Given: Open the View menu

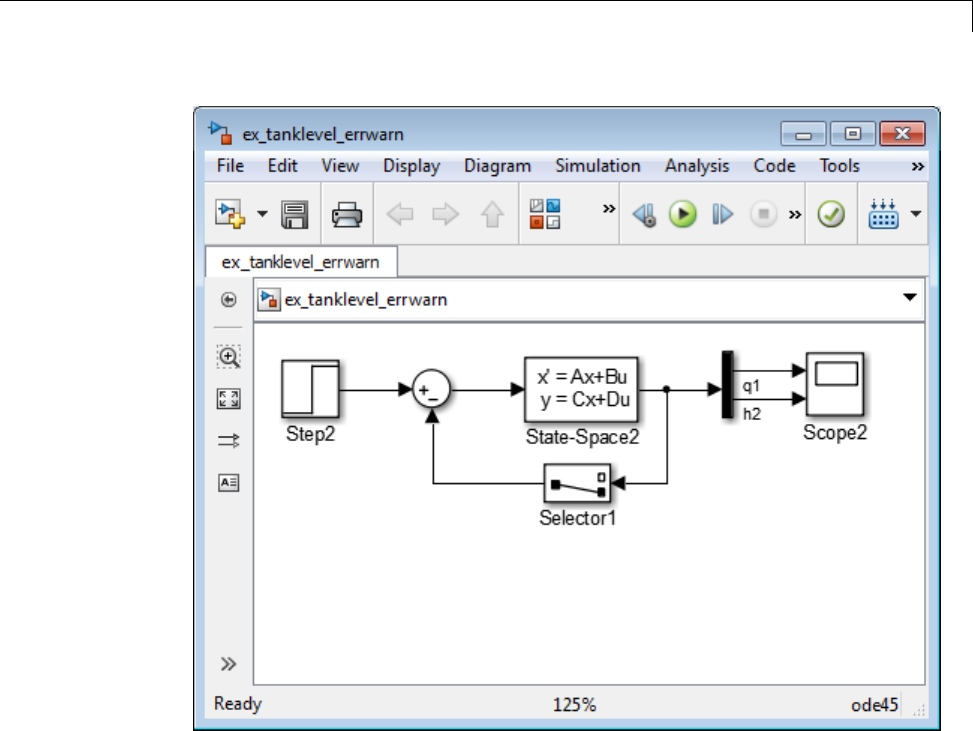Looking at the screenshot, I should pos(340,166).
